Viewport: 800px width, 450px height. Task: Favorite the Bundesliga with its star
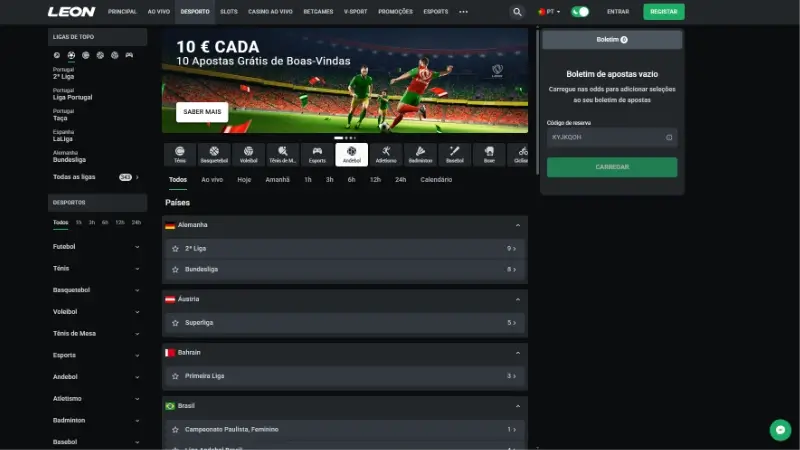click(x=176, y=269)
